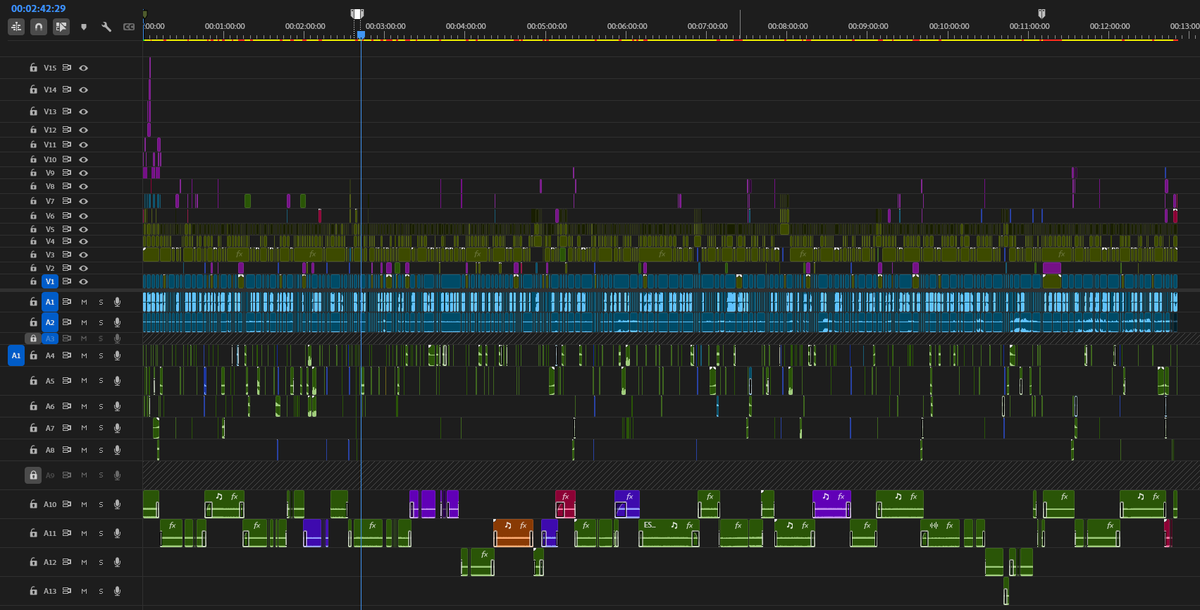Hide track V9 output with eye icon
1200x610 pixels.
[x=84, y=172]
